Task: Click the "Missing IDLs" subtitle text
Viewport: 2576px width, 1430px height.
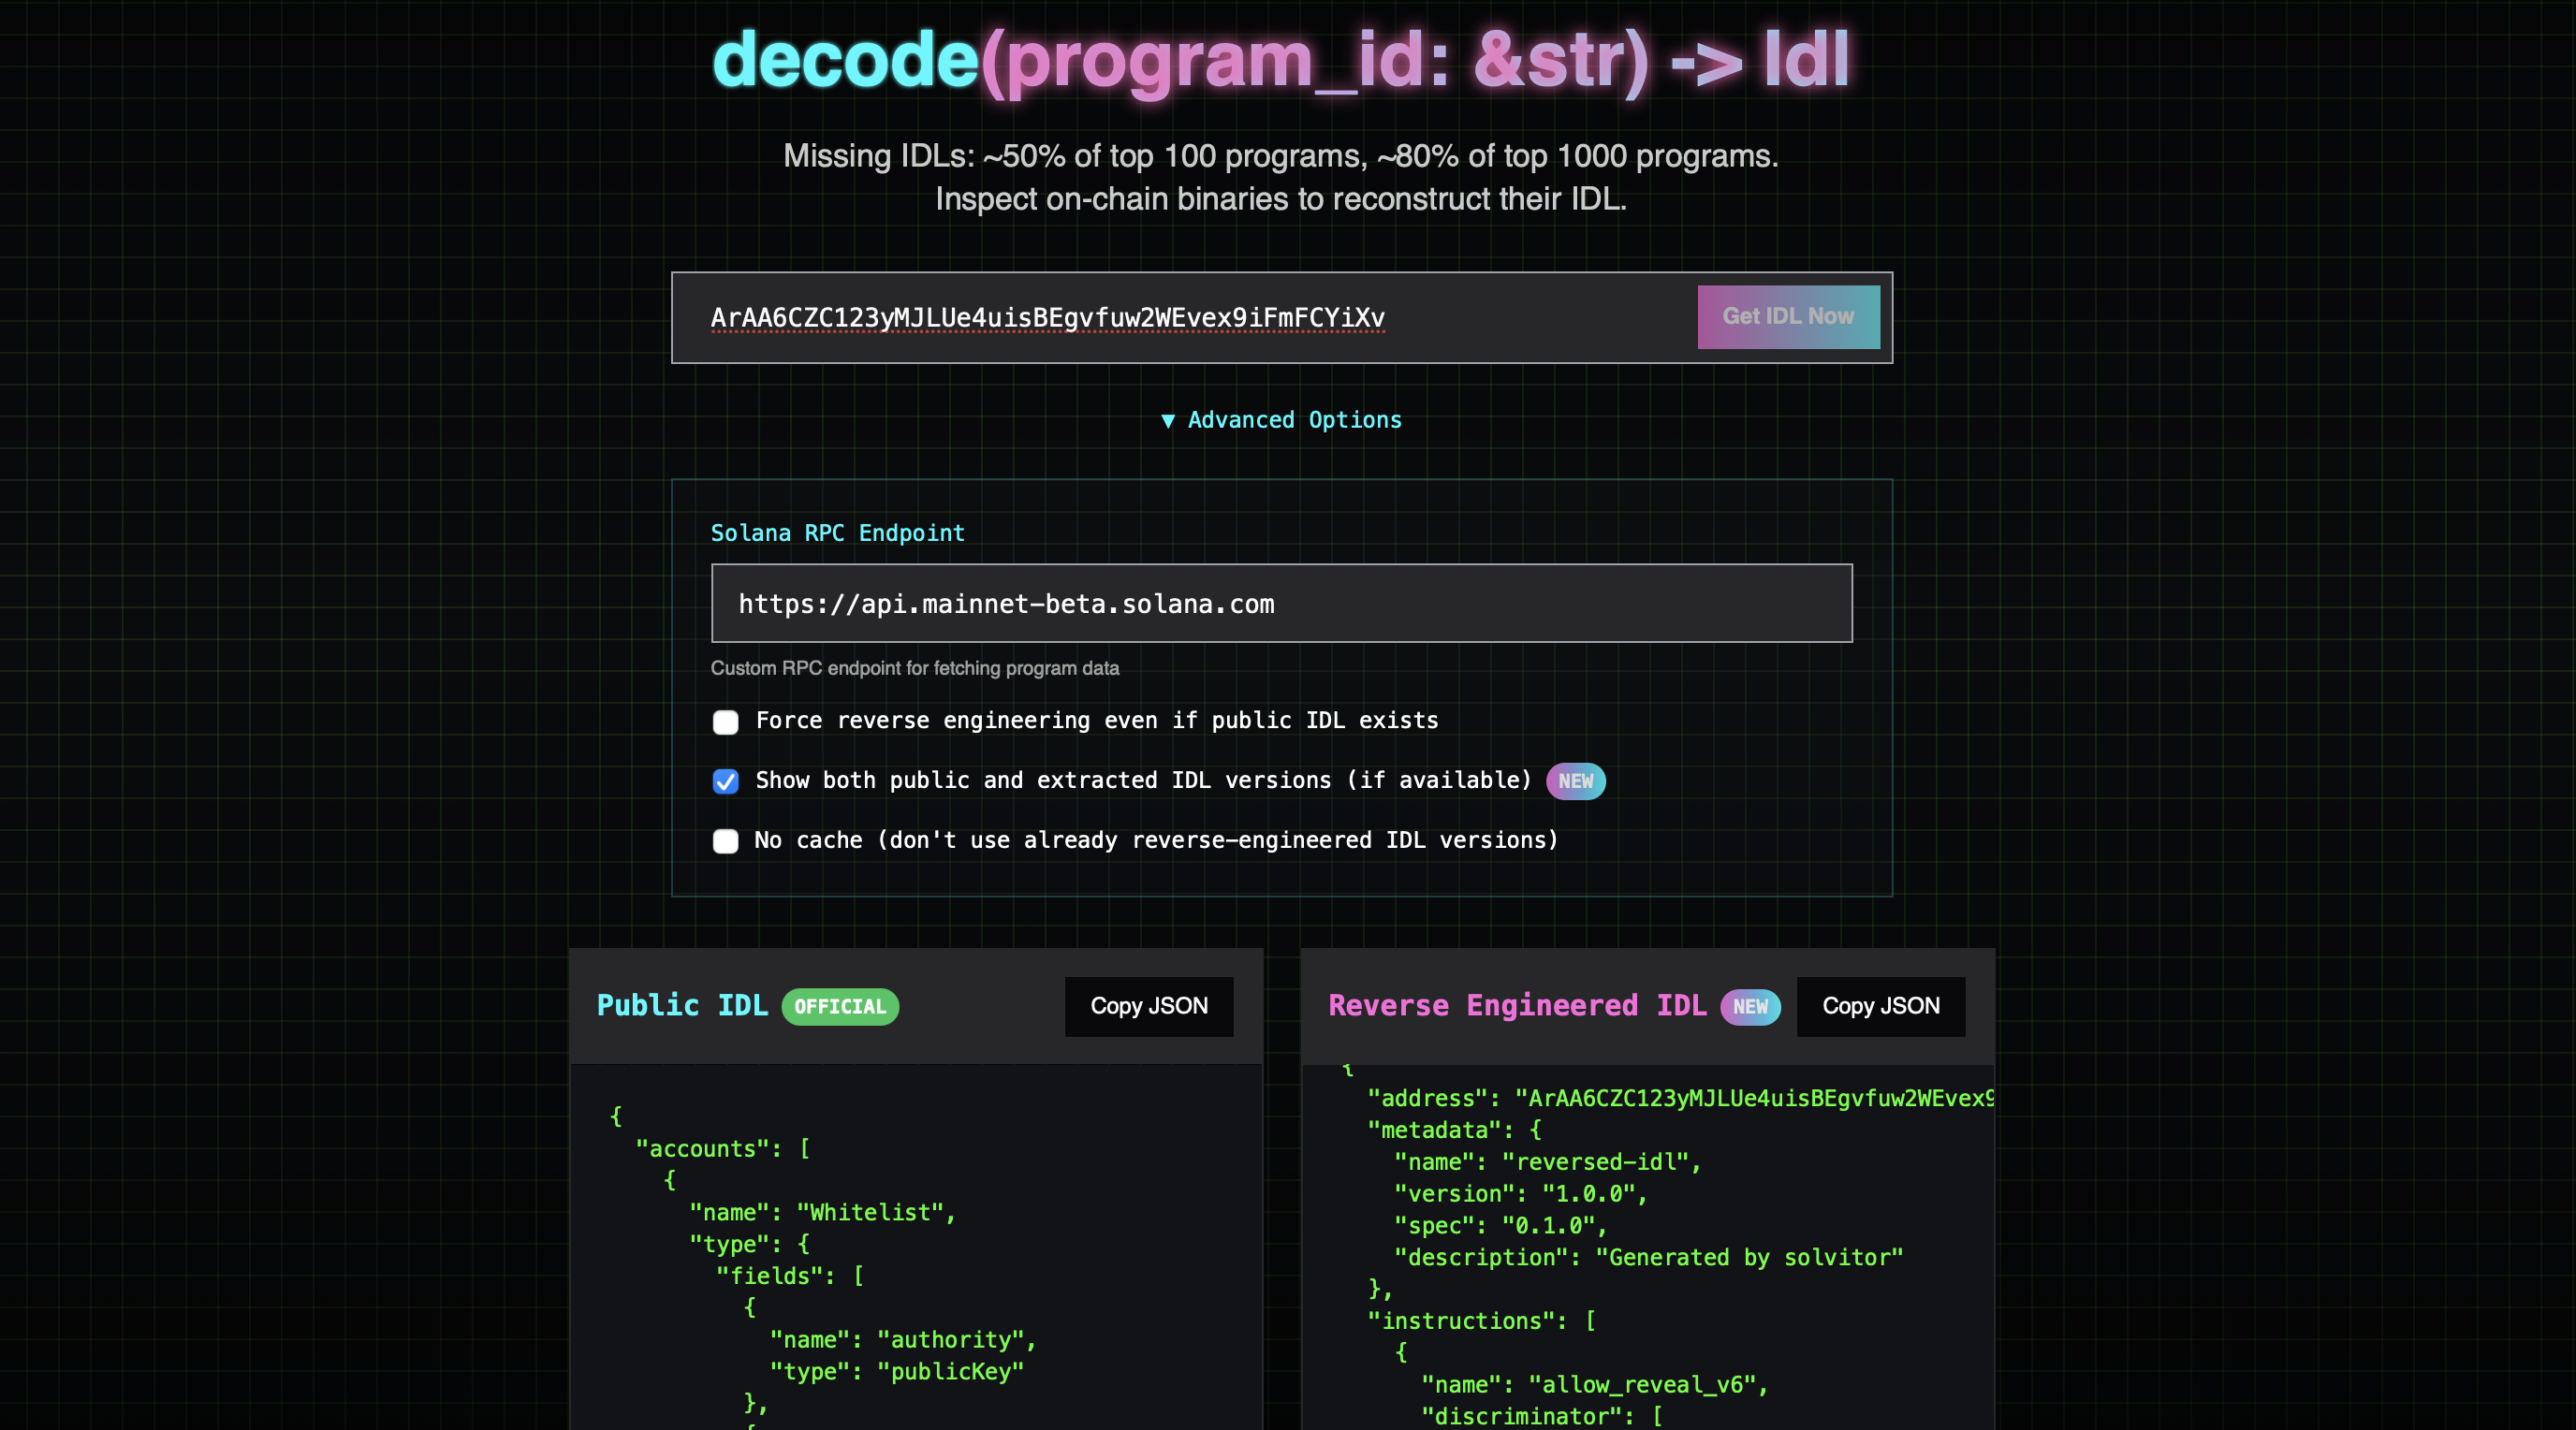Action: click(1281, 156)
